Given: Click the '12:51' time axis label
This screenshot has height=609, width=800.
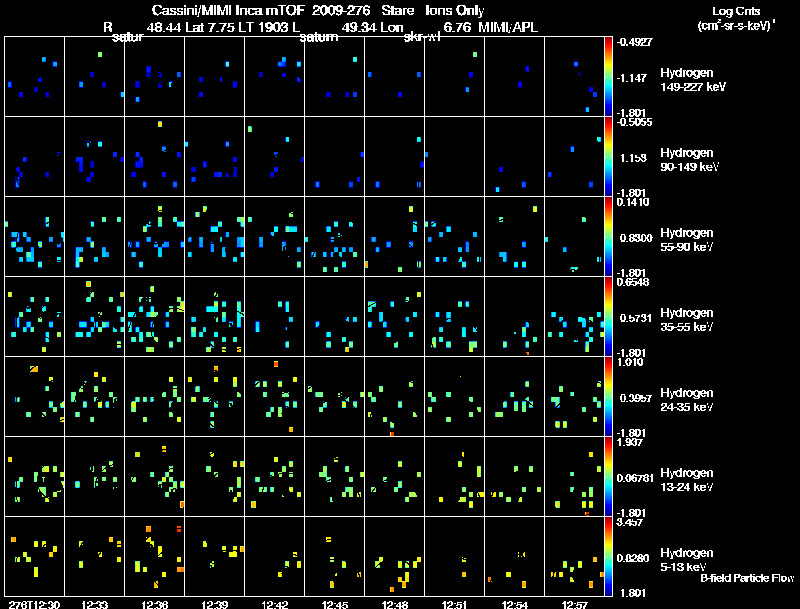Looking at the screenshot, I should 455,604.
